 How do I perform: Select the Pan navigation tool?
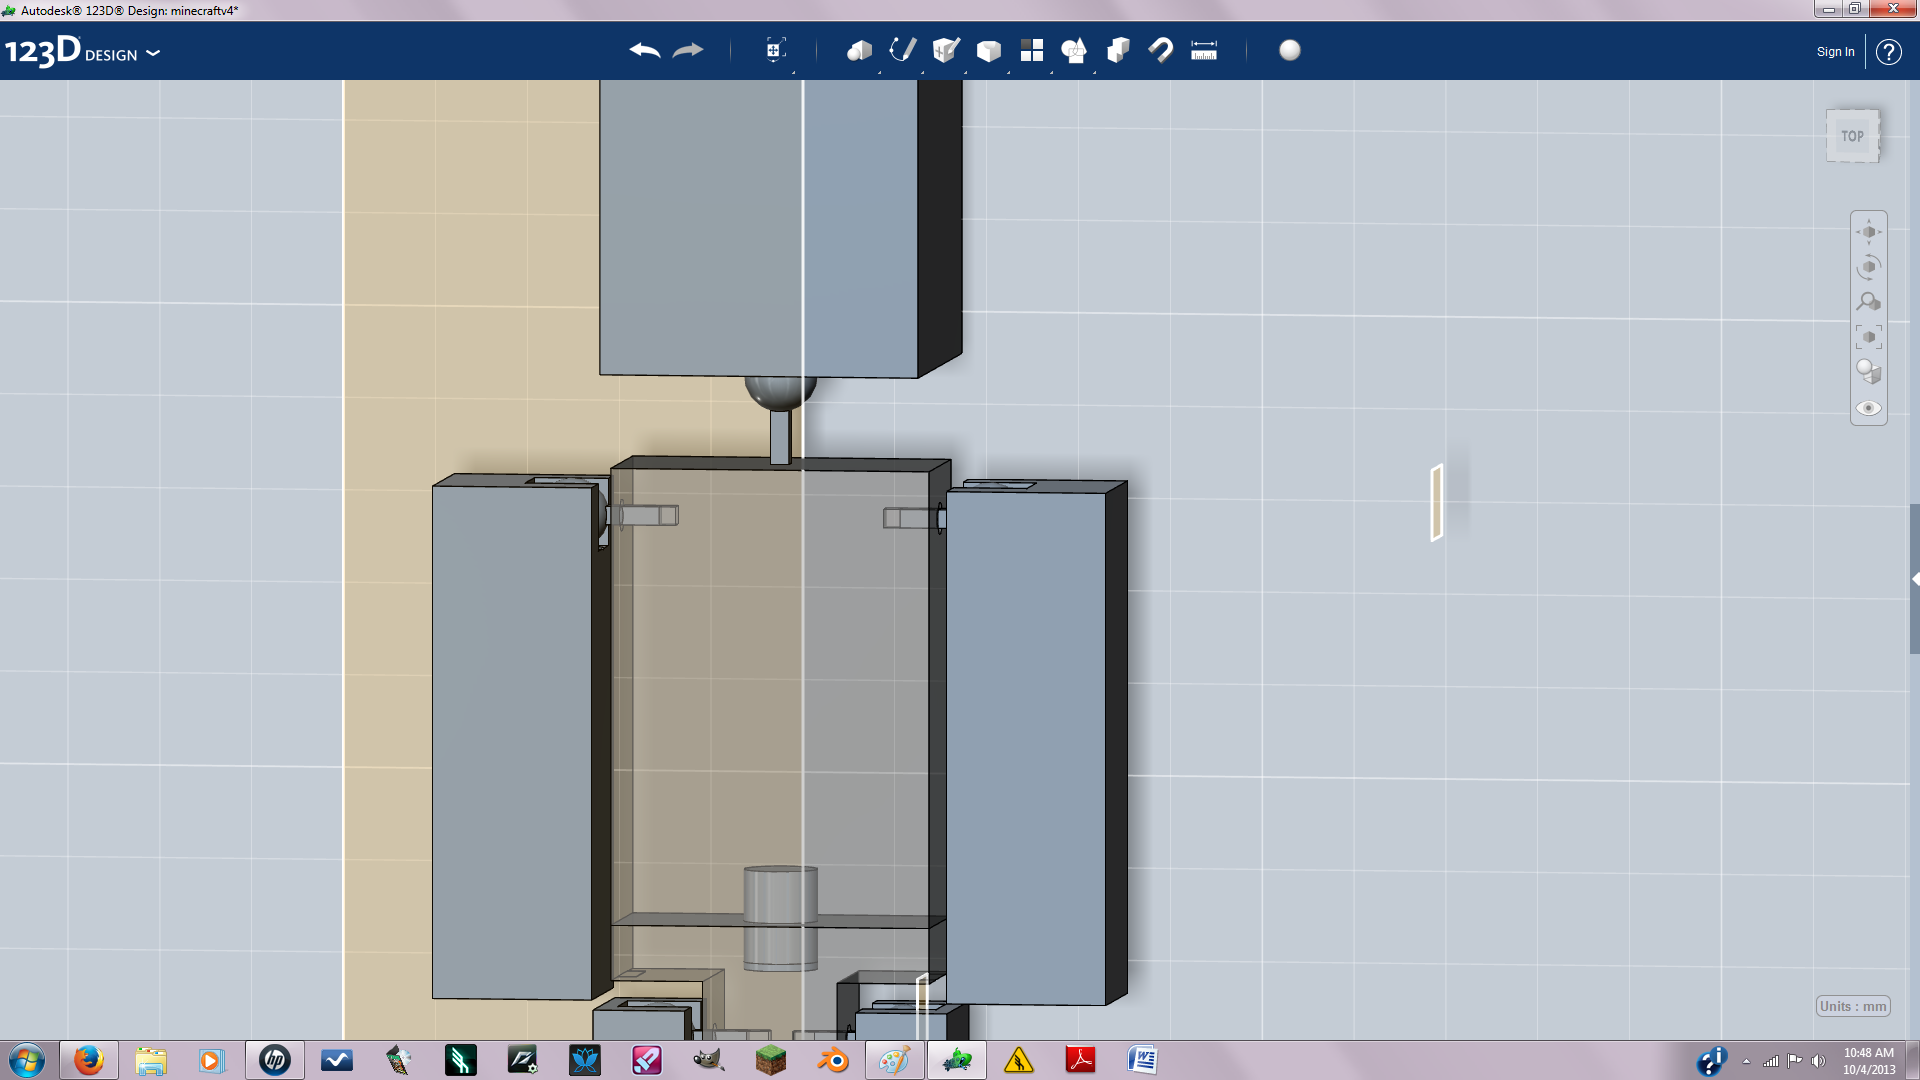(1869, 232)
